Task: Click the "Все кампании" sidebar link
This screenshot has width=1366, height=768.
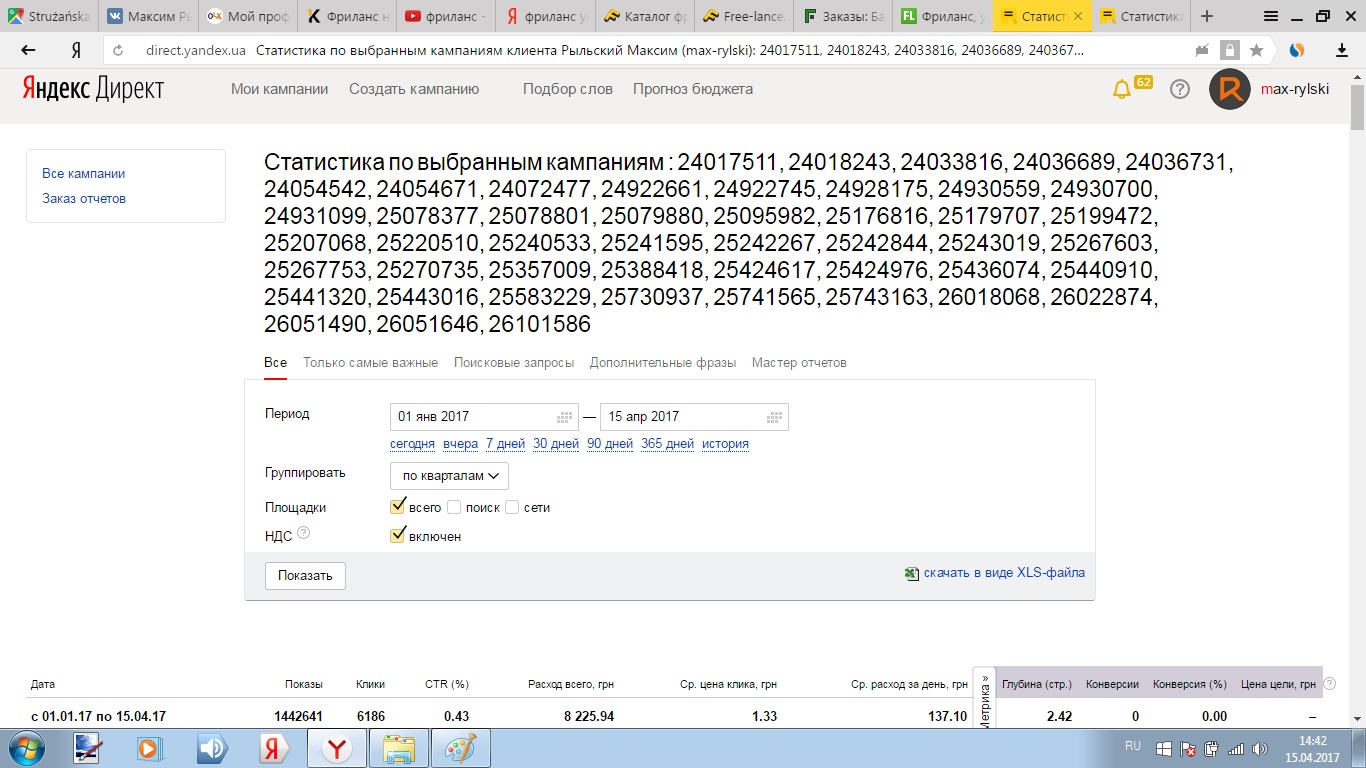Action: tap(84, 174)
